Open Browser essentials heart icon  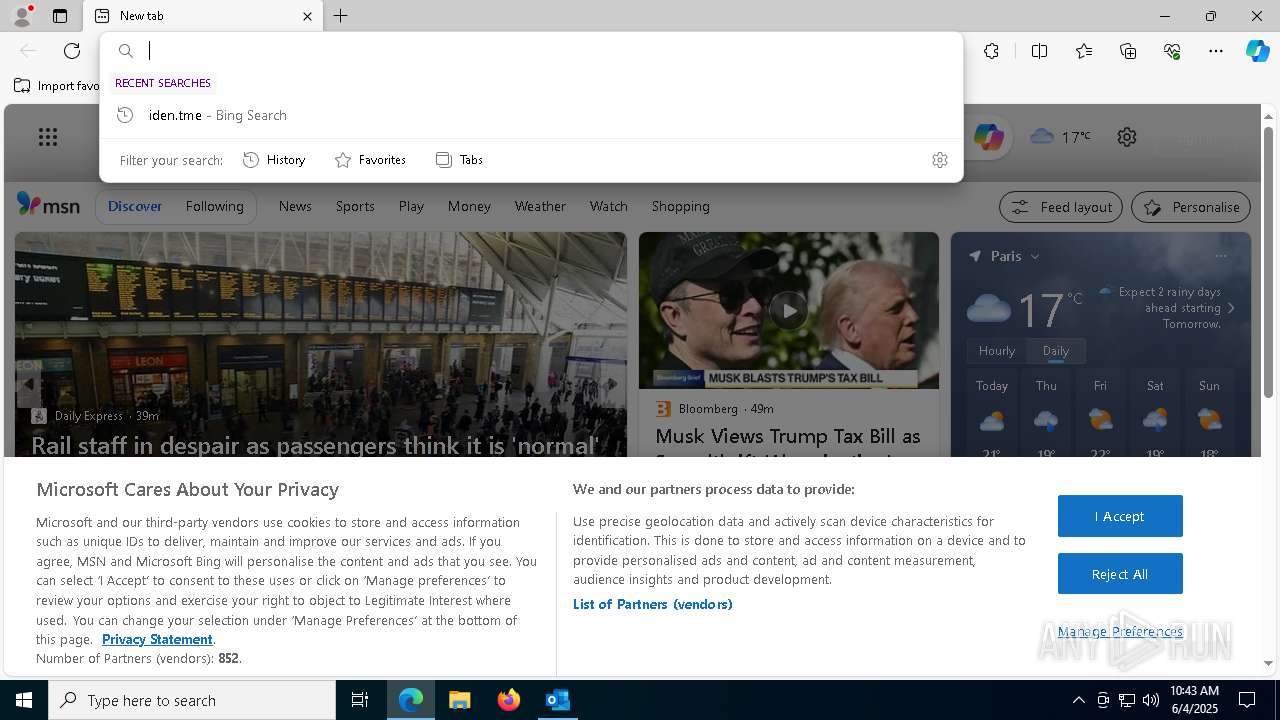[x=1172, y=51]
